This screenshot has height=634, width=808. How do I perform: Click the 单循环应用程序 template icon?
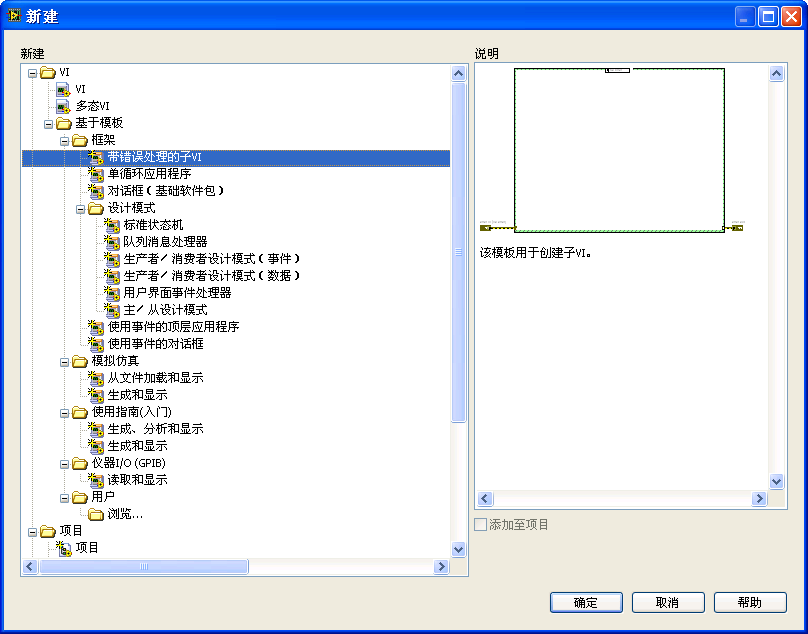pos(96,174)
